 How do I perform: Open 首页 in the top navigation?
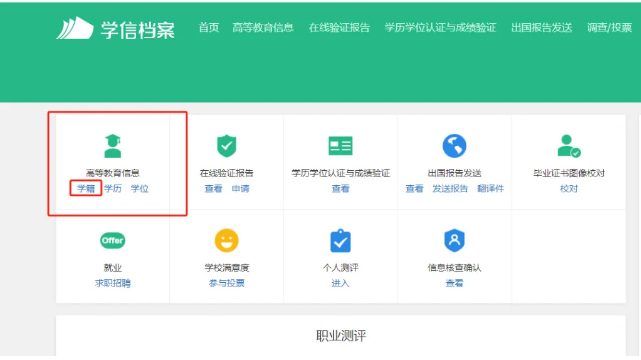(209, 27)
